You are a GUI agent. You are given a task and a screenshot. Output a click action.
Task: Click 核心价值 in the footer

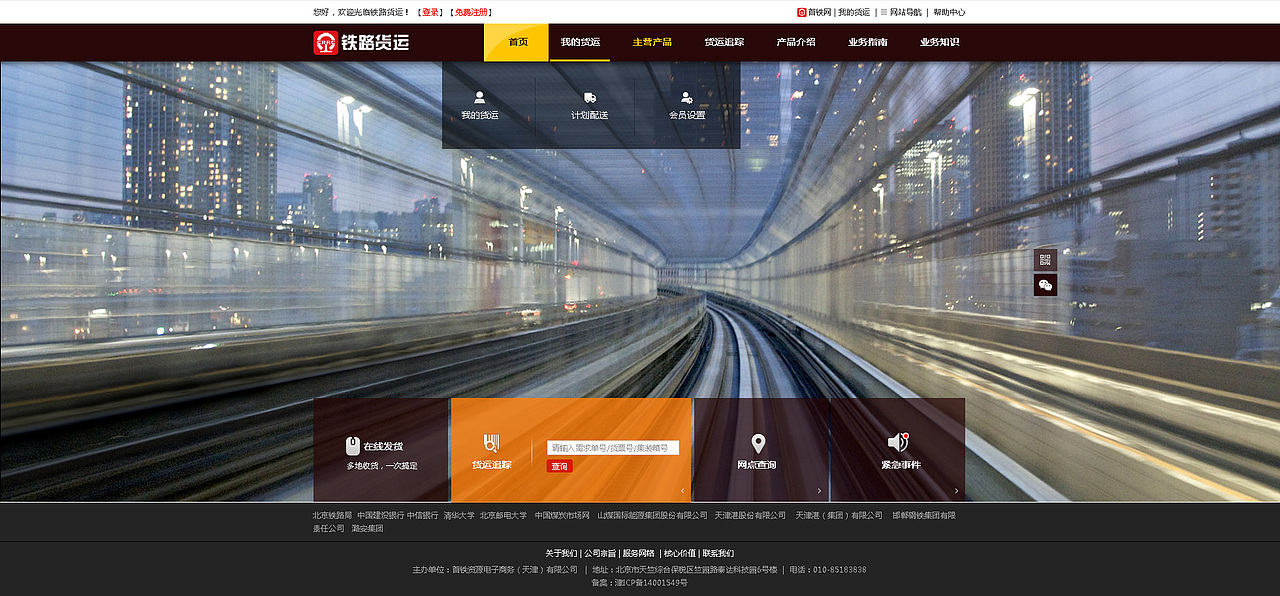(680, 553)
